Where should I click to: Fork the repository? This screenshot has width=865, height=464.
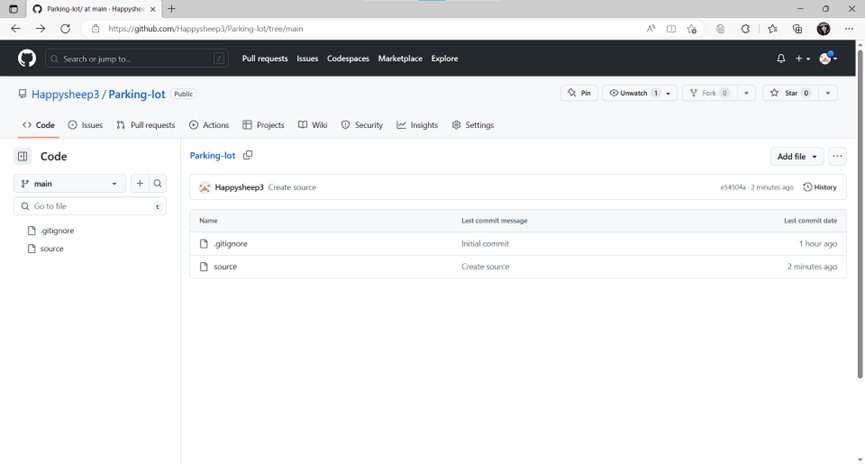coord(710,93)
